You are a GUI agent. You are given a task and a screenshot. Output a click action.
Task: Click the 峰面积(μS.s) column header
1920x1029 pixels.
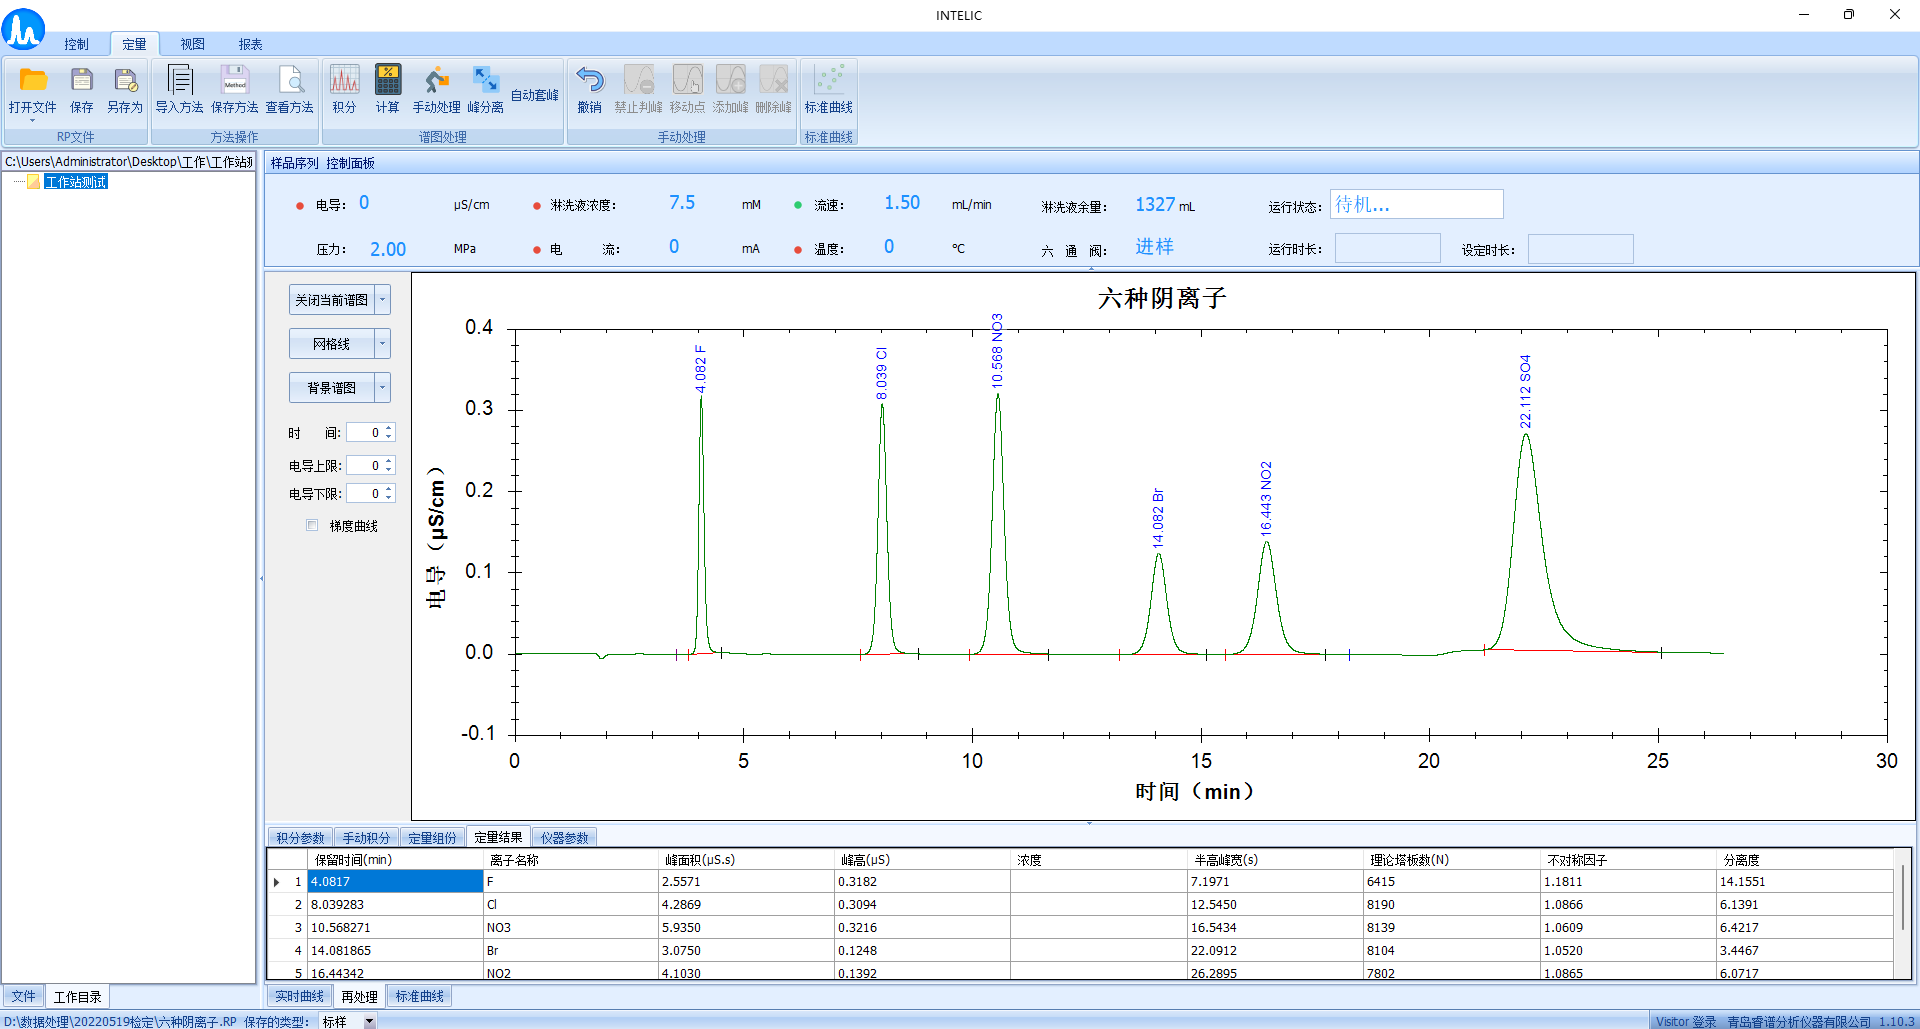(747, 860)
